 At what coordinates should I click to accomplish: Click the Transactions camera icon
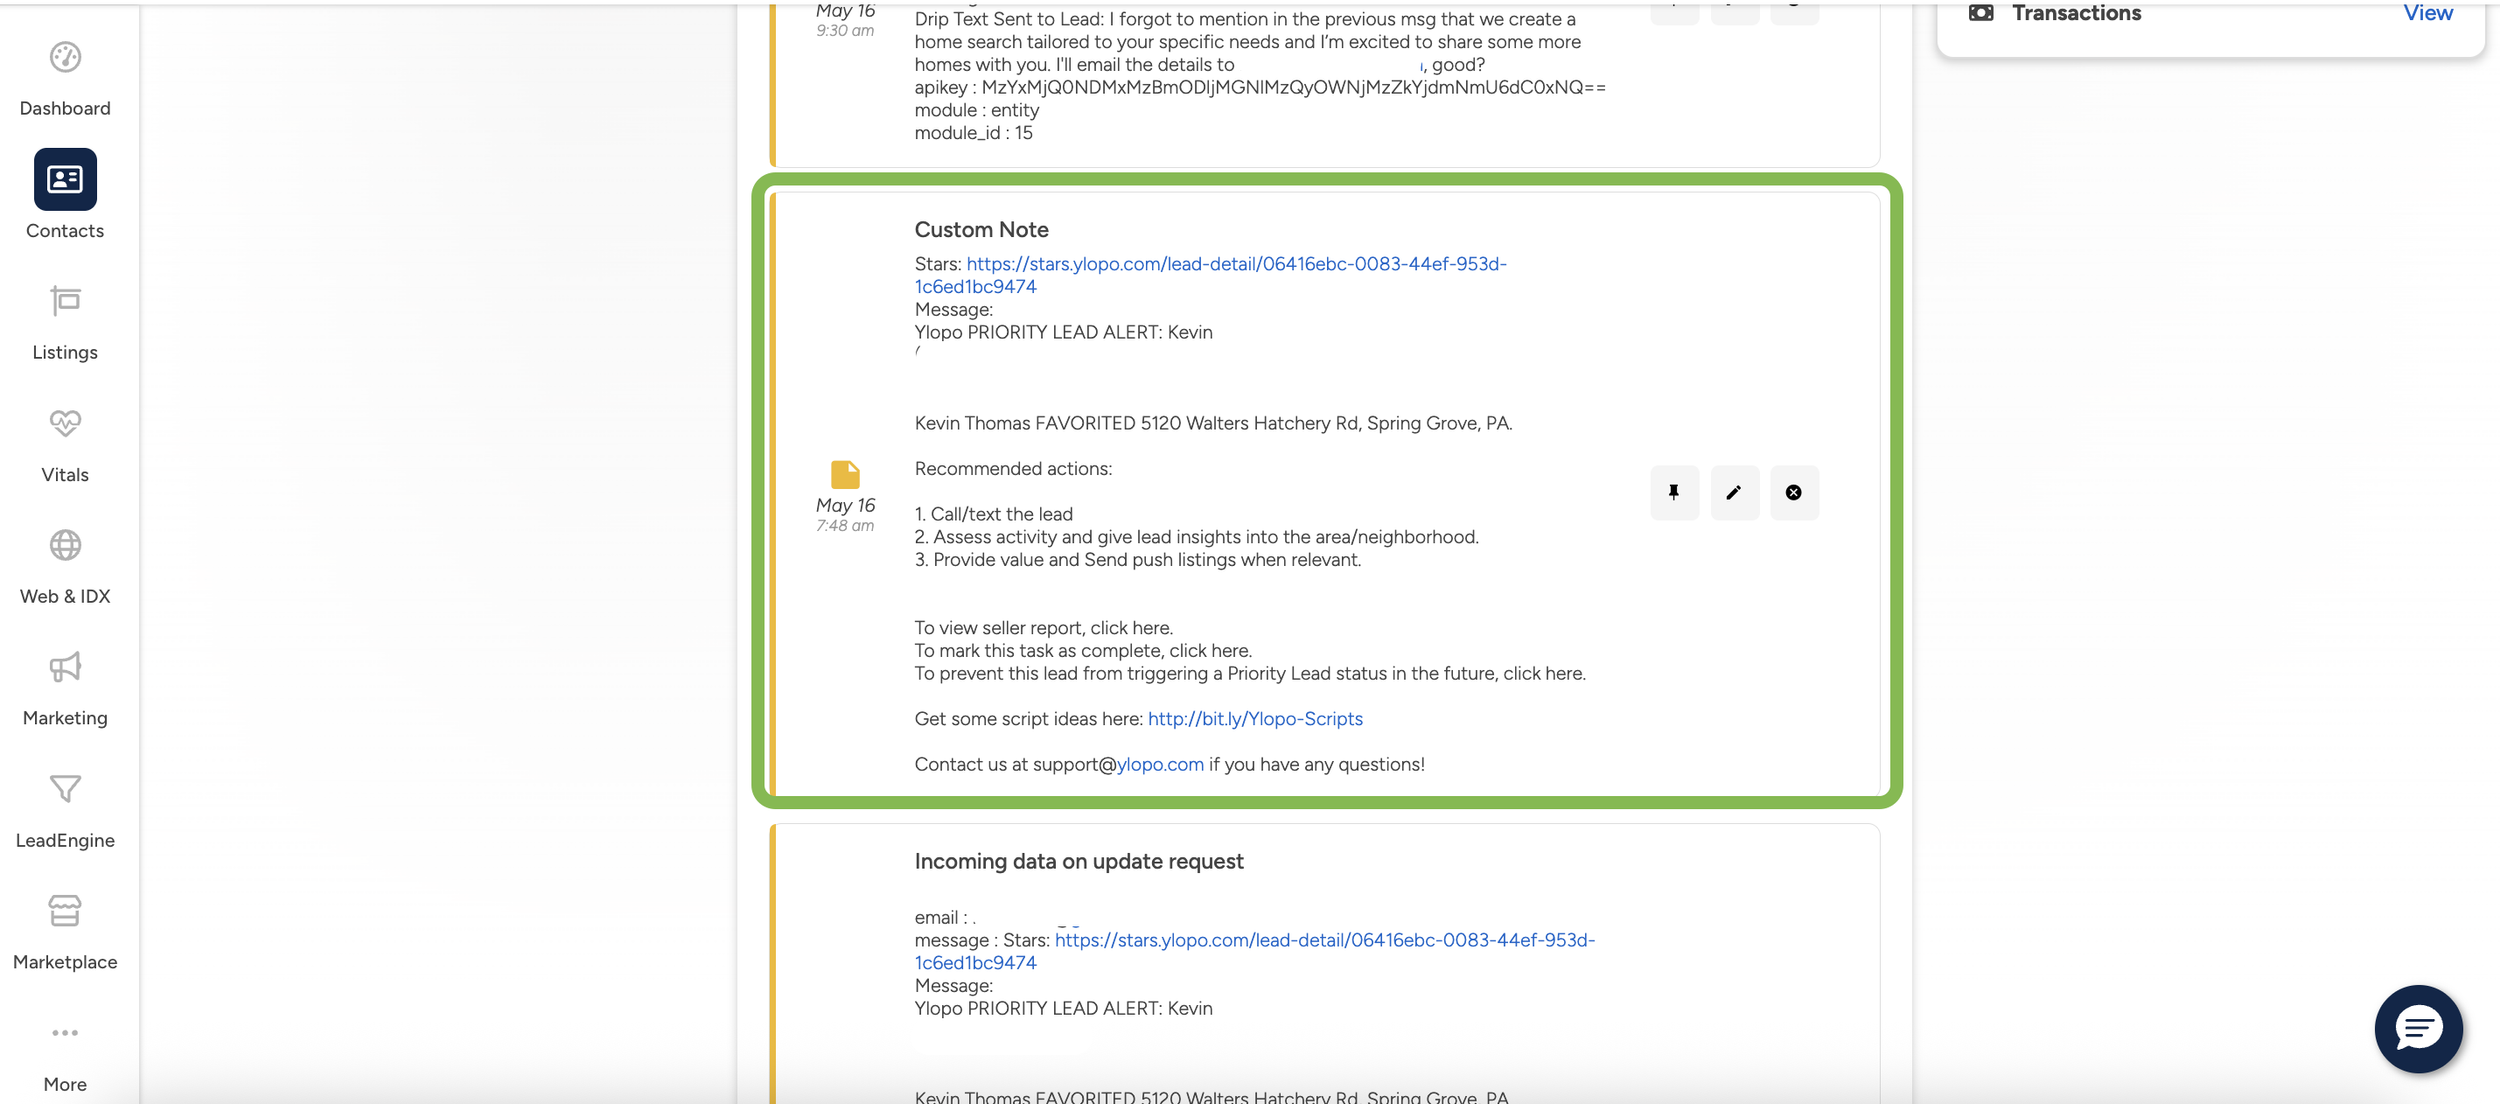tap(1980, 13)
